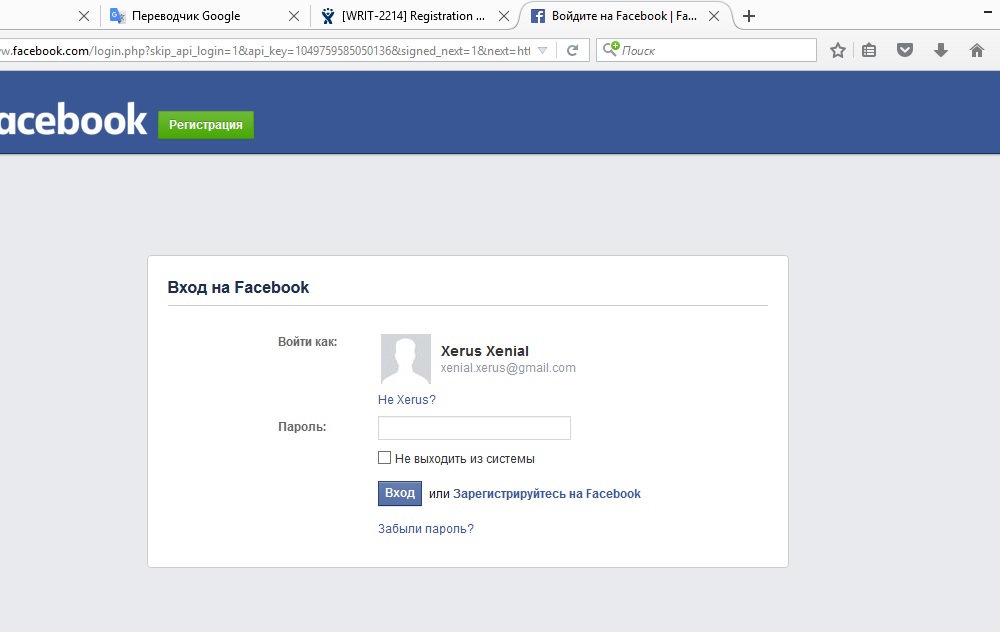This screenshot has width=1000, height=632.
Task: Click the facebook.com address bar URL
Action: click(x=265, y=50)
